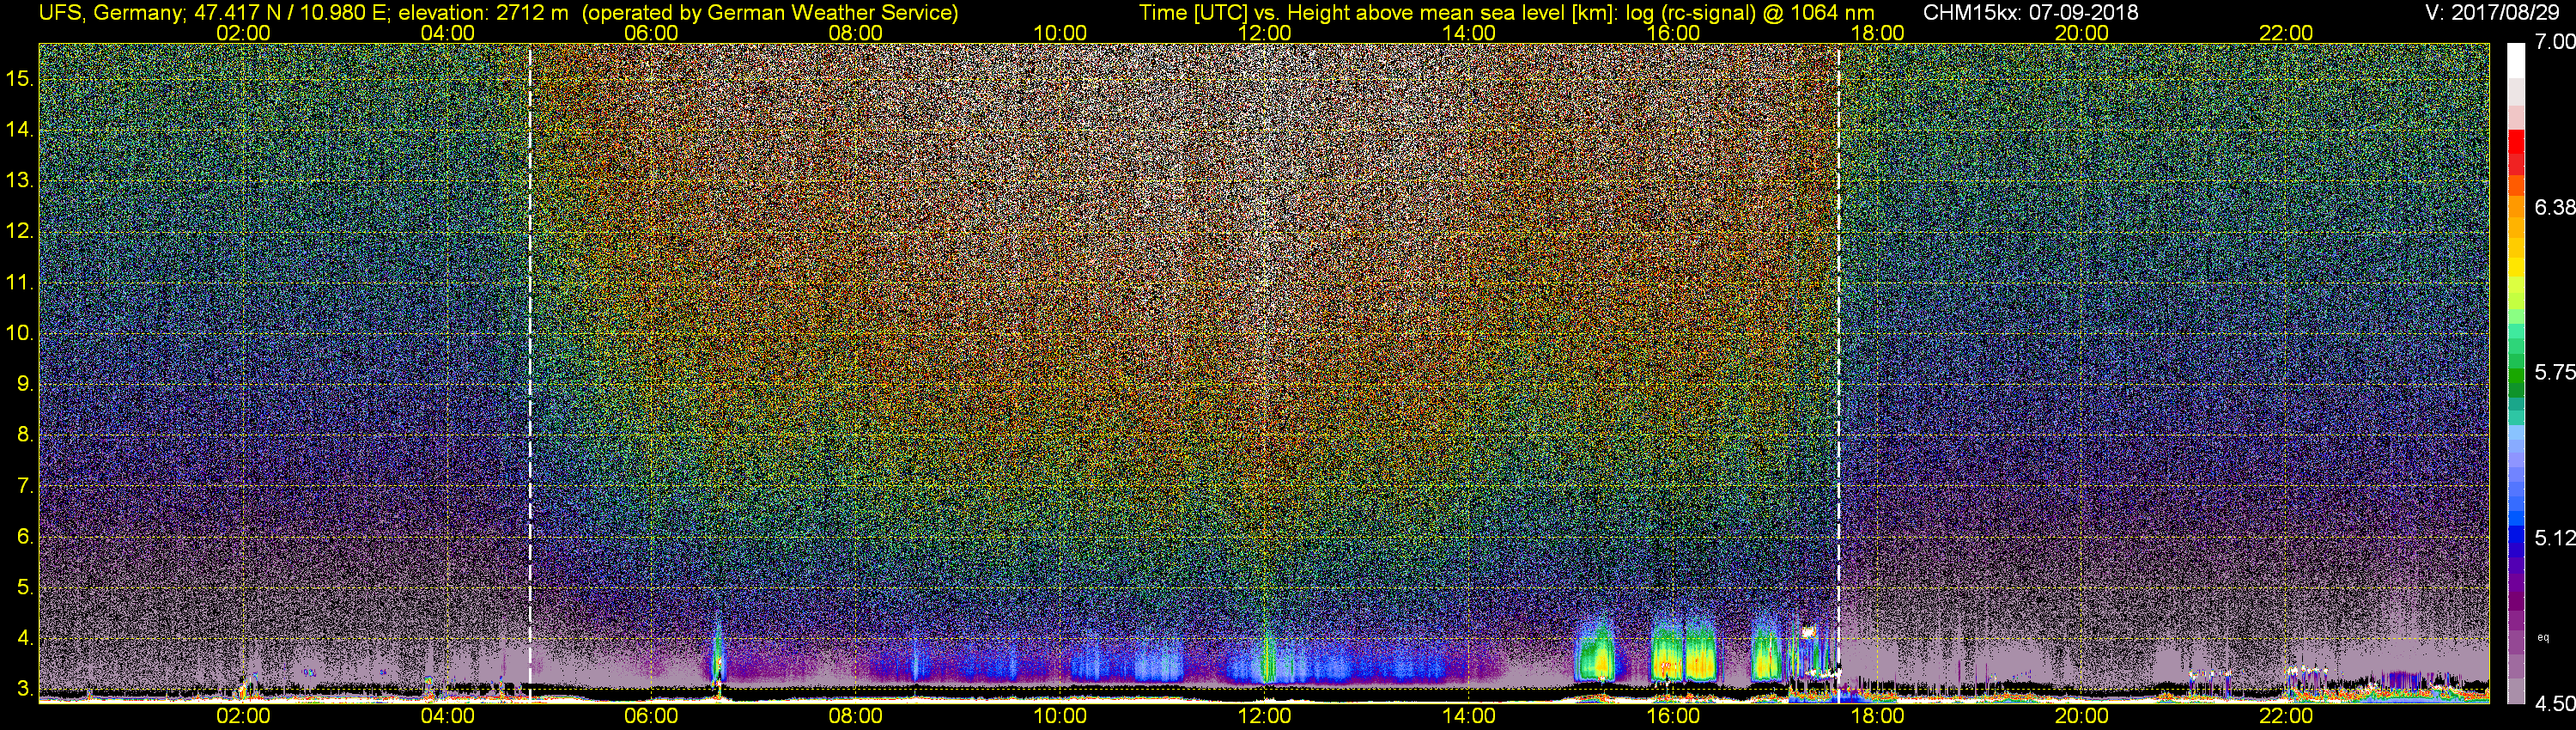Click the 14:00 label on top time axis
The height and width of the screenshot is (730, 2576).
pyautogui.click(x=1469, y=33)
